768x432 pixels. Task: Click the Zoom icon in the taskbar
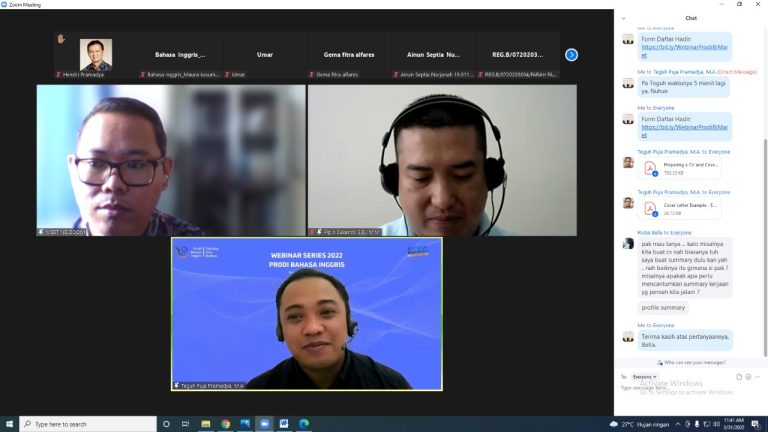pos(264,424)
